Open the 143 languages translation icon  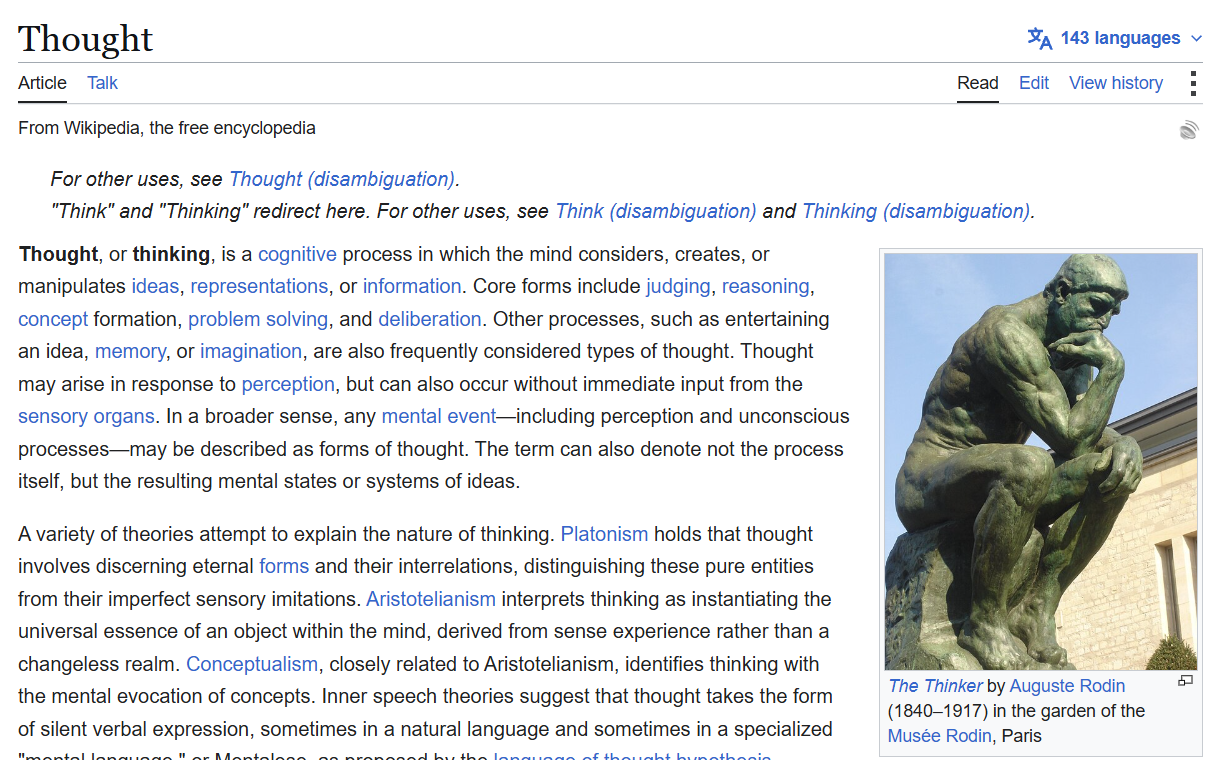coord(1040,38)
